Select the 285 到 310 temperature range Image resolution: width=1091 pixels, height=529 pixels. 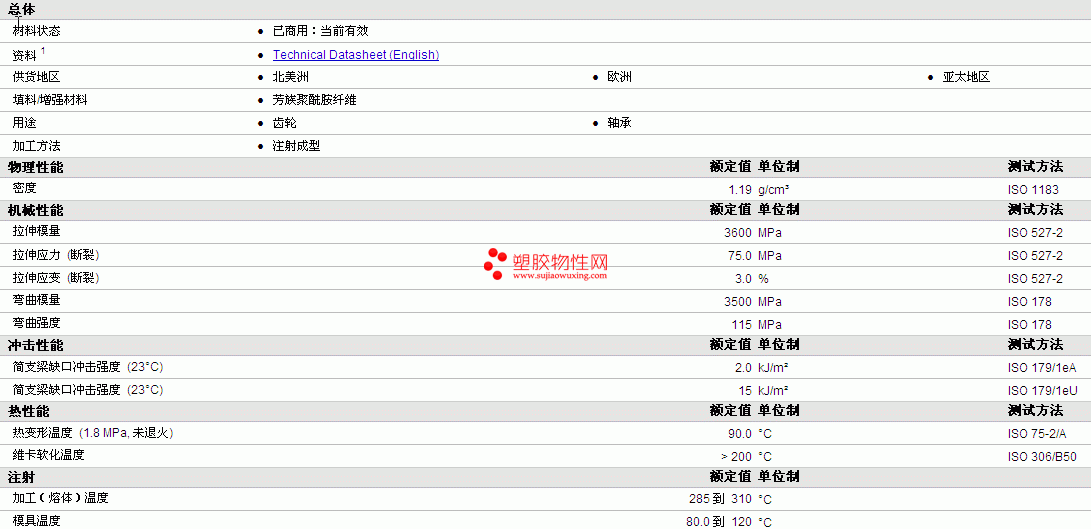721,499
